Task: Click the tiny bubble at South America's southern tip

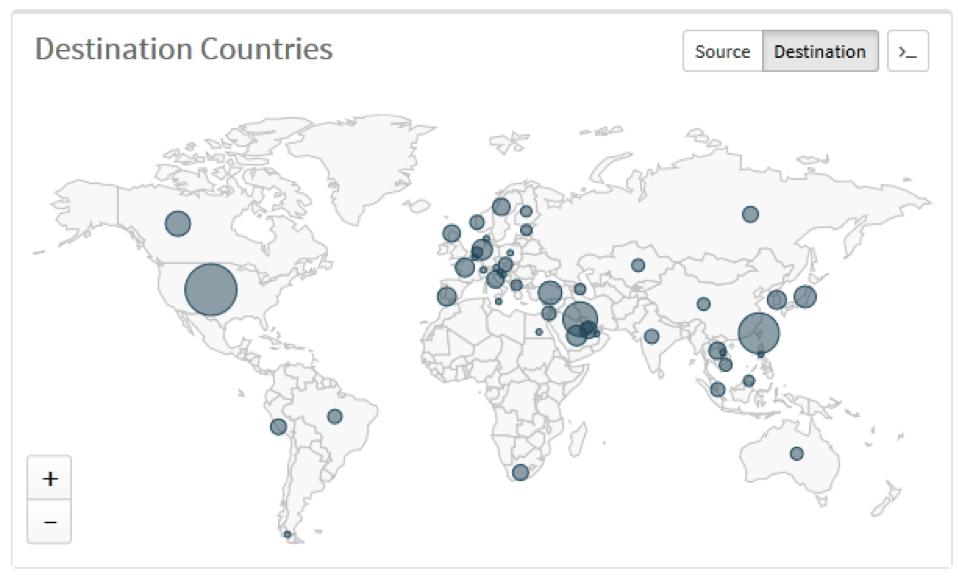Action: pyautogui.click(x=287, y=535)
